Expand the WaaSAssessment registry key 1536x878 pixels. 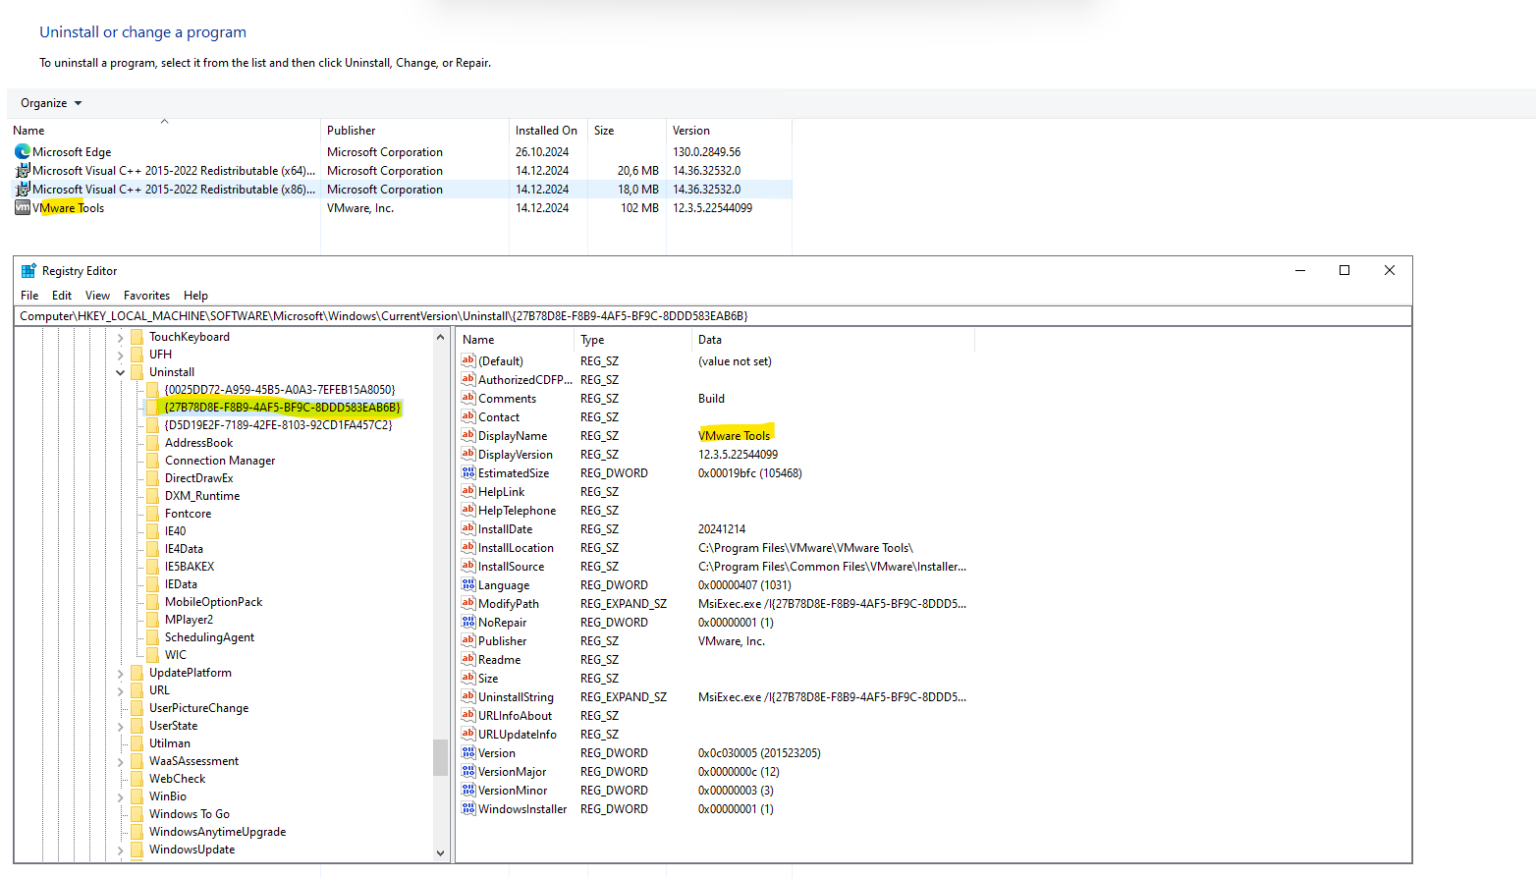pos(120,760)
